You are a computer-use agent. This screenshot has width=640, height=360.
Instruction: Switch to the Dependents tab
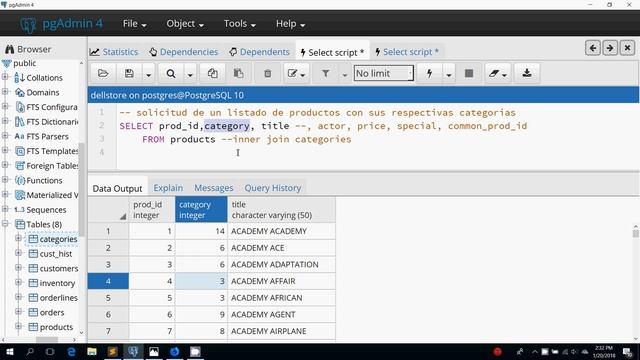(x=259, y=52)
